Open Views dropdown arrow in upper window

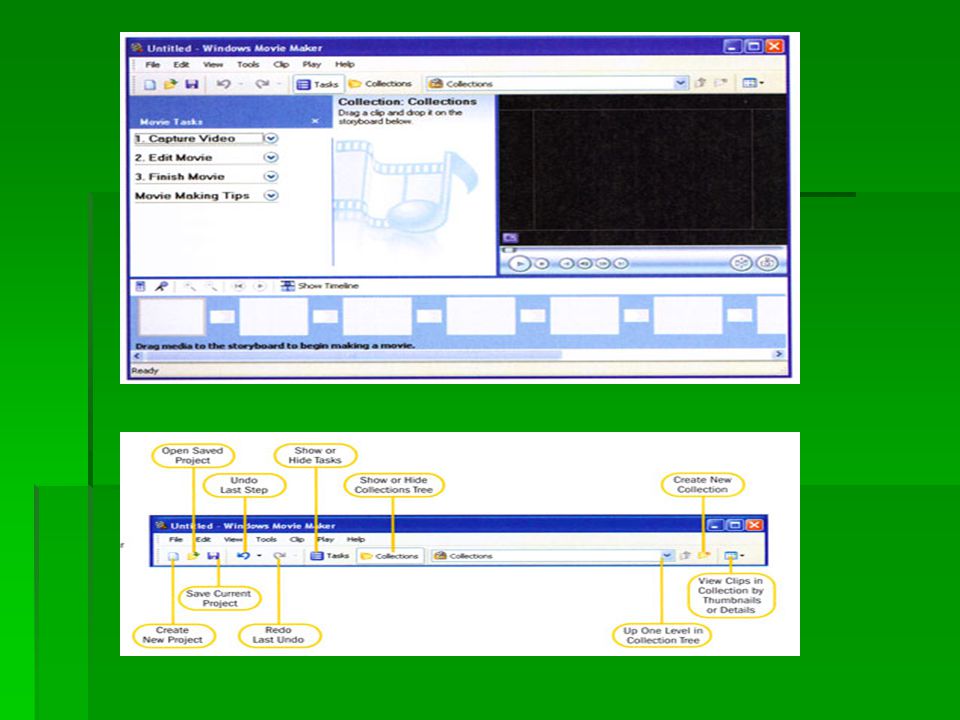pyautogui.click(x=762, y=83)
